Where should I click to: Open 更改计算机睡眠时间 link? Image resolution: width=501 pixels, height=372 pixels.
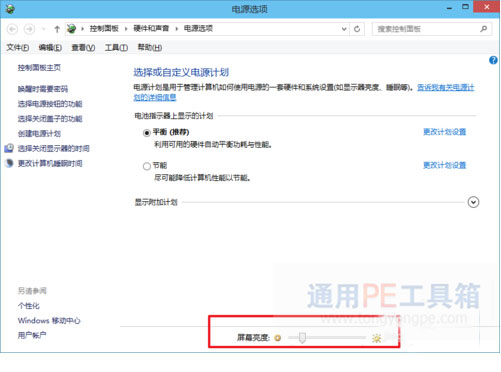click(x=50, y=163)
